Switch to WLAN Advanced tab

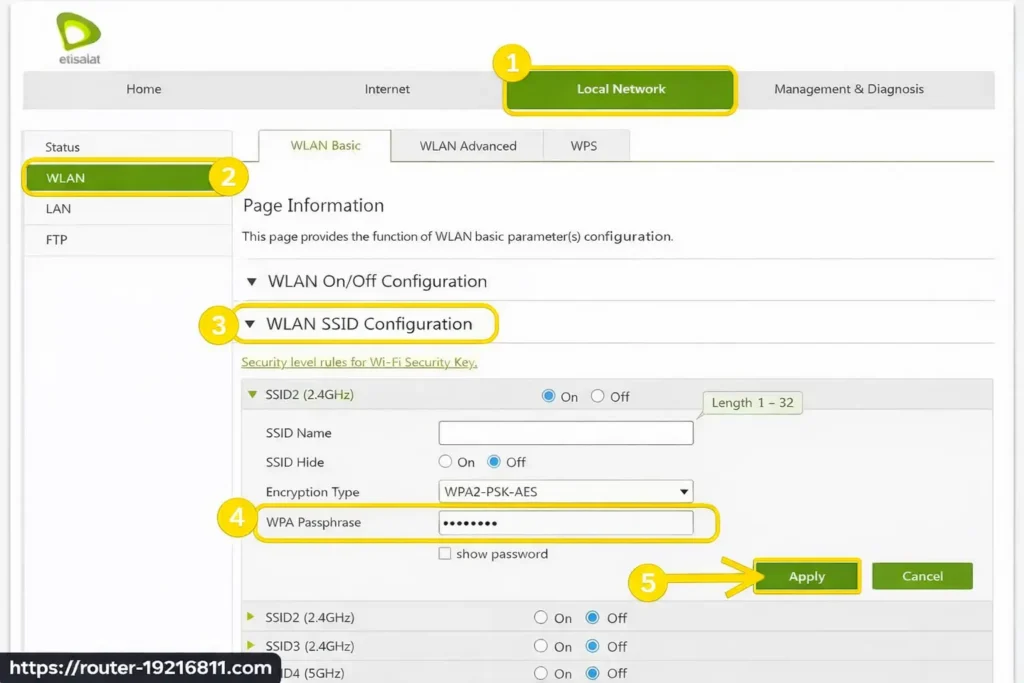click(x=467, y=146)
